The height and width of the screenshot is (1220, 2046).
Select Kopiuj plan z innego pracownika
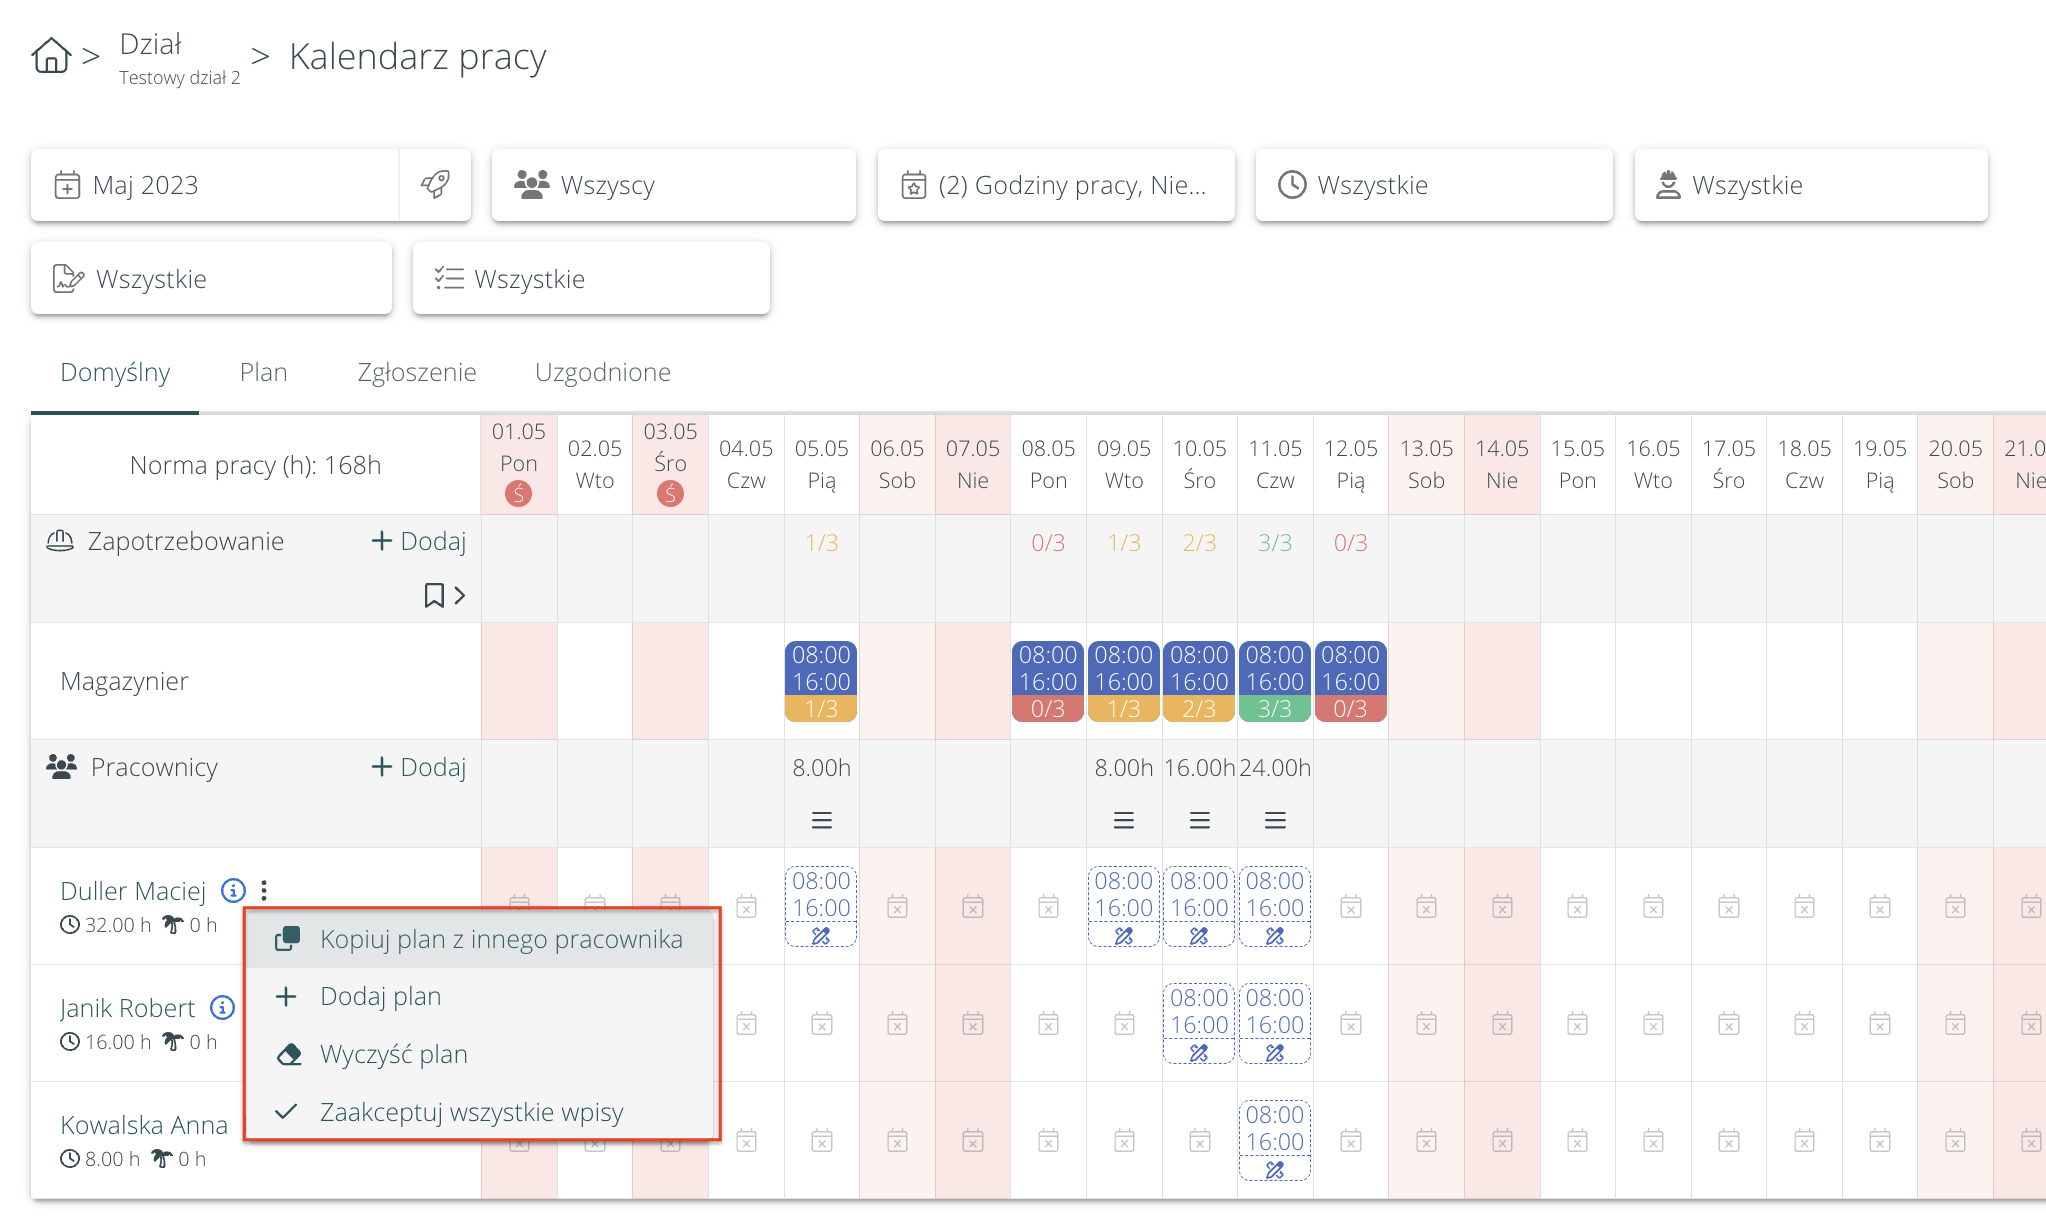[501, 939]
